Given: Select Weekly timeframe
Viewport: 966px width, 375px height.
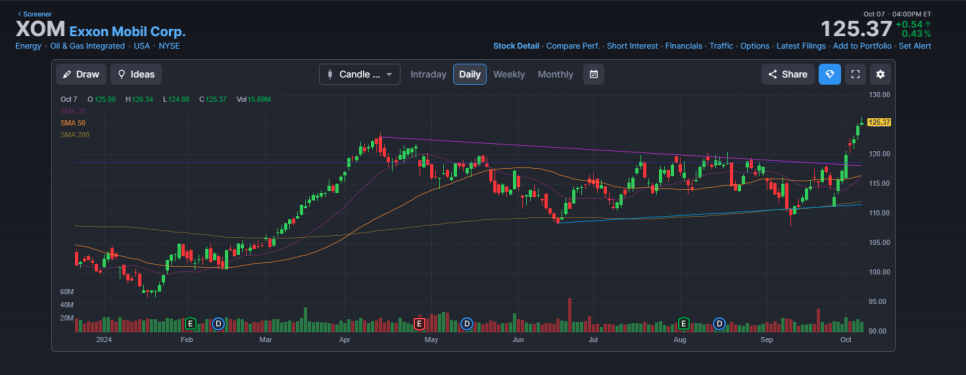Looking at the screenshot, I should coord(509,75).
